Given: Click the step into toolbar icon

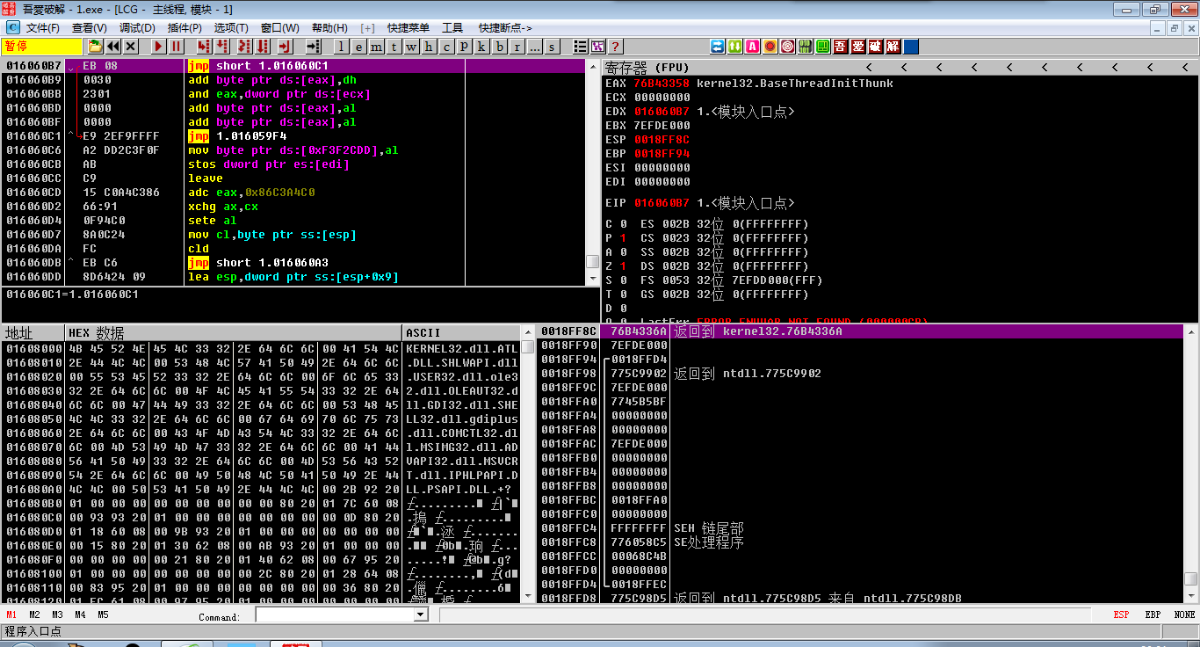Looking at the screenshot, I should pyautogui.click(x=203, y=46).
